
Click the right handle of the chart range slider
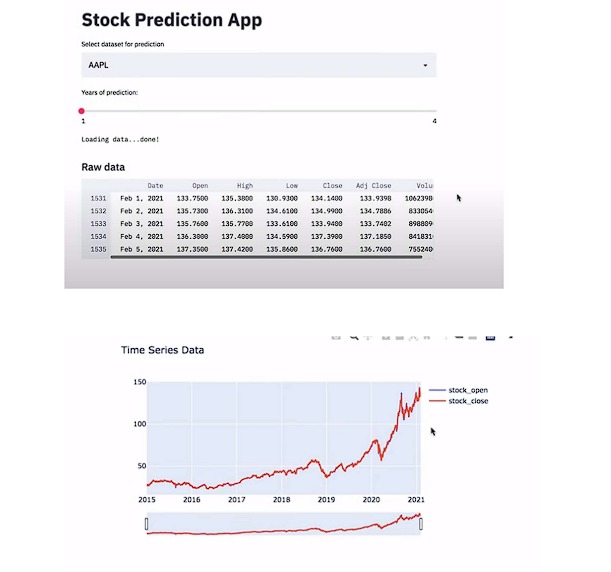pos(421,524)
